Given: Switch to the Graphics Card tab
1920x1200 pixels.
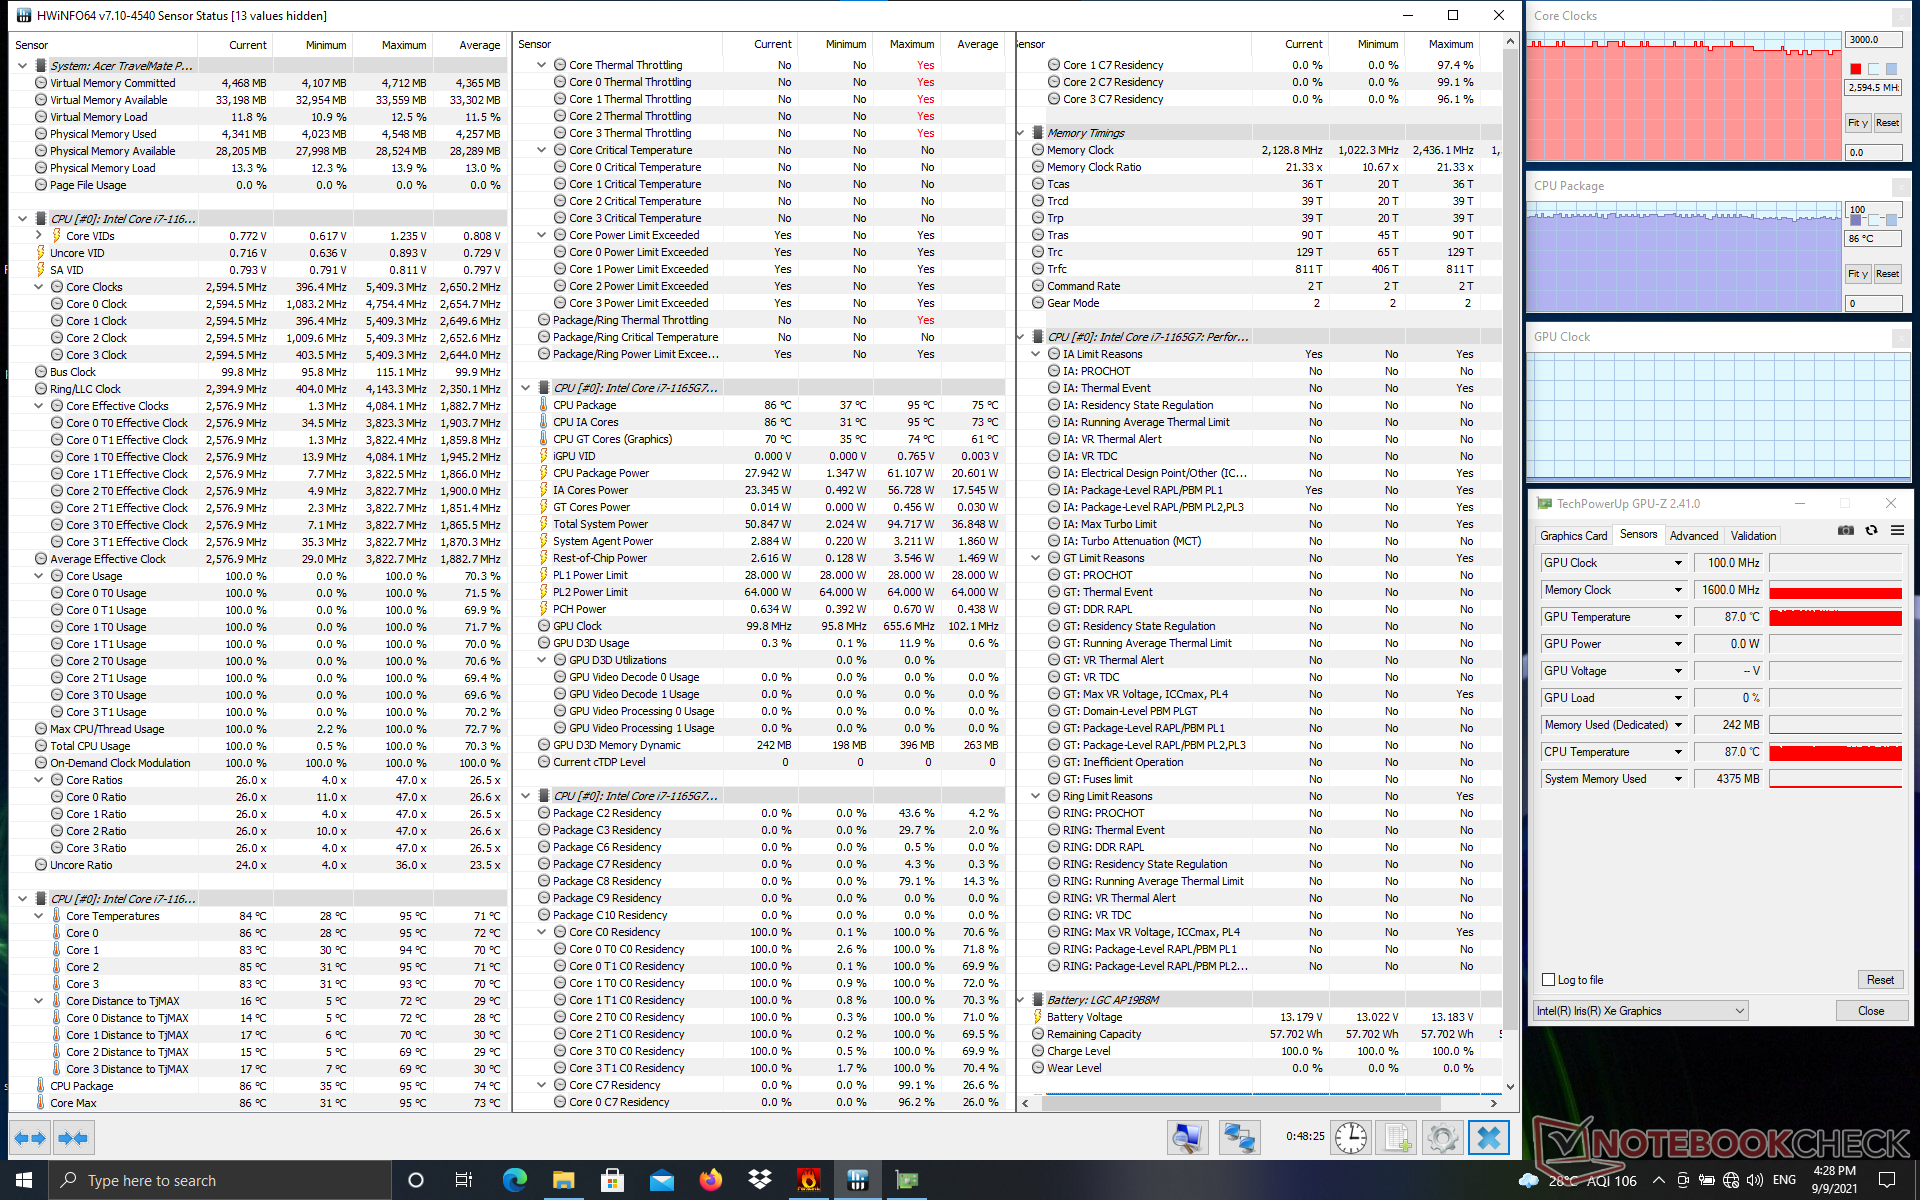Looking at the screenshot, I should coord(1573,536).
